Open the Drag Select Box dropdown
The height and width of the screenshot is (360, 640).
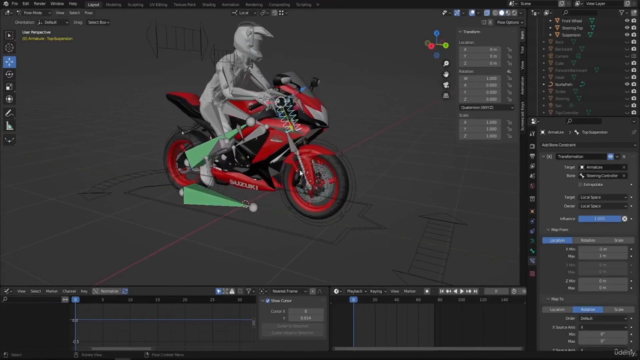pos(98,22)
